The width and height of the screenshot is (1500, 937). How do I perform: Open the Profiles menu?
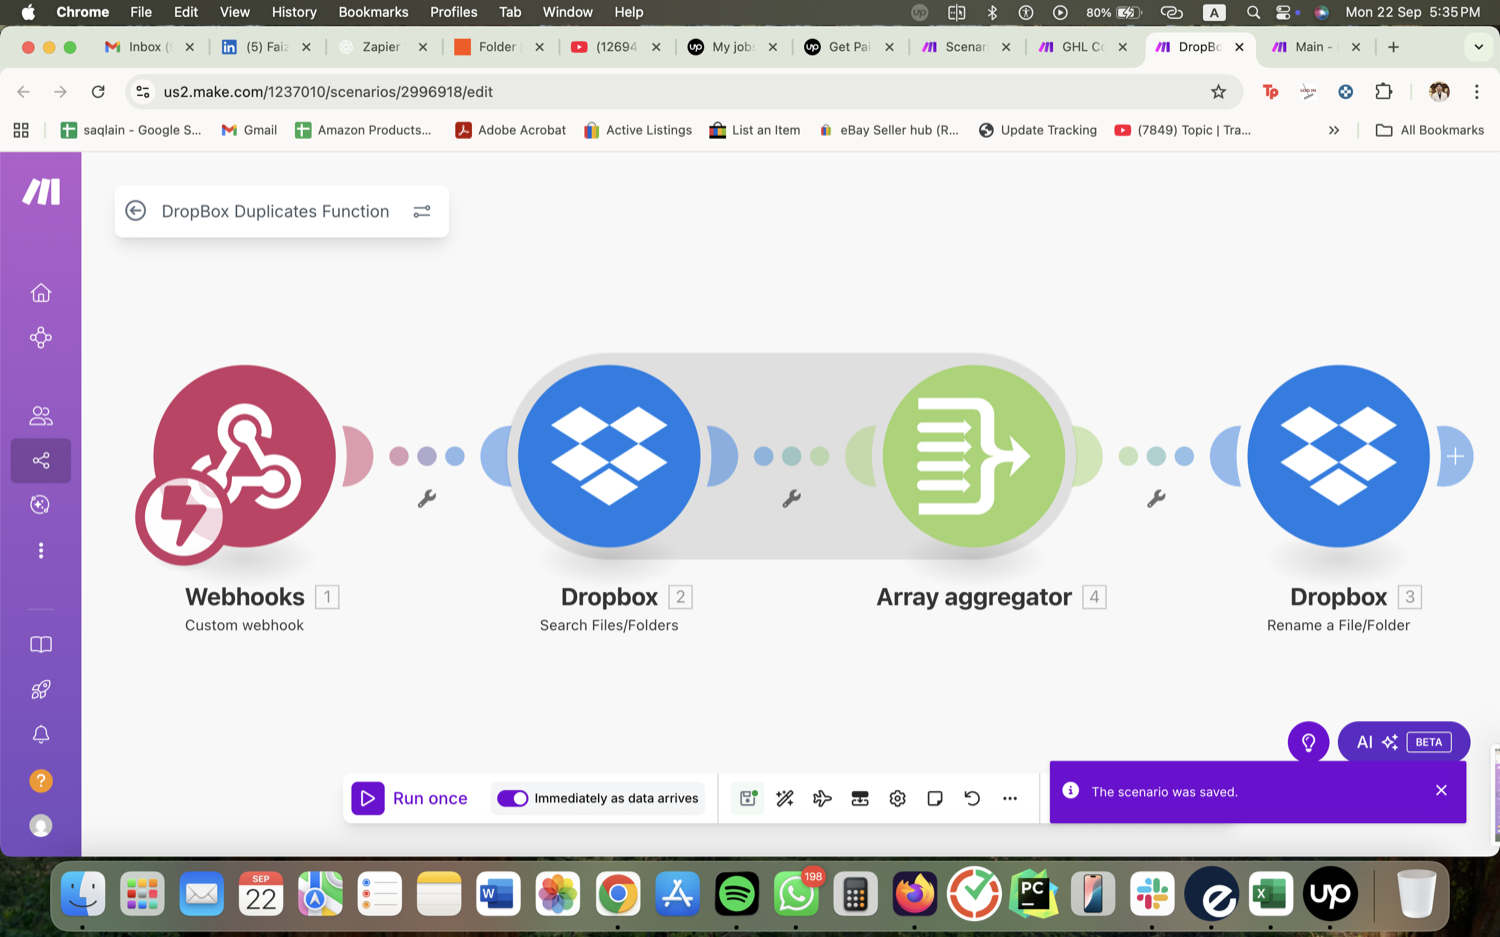[x=453, y=12]
